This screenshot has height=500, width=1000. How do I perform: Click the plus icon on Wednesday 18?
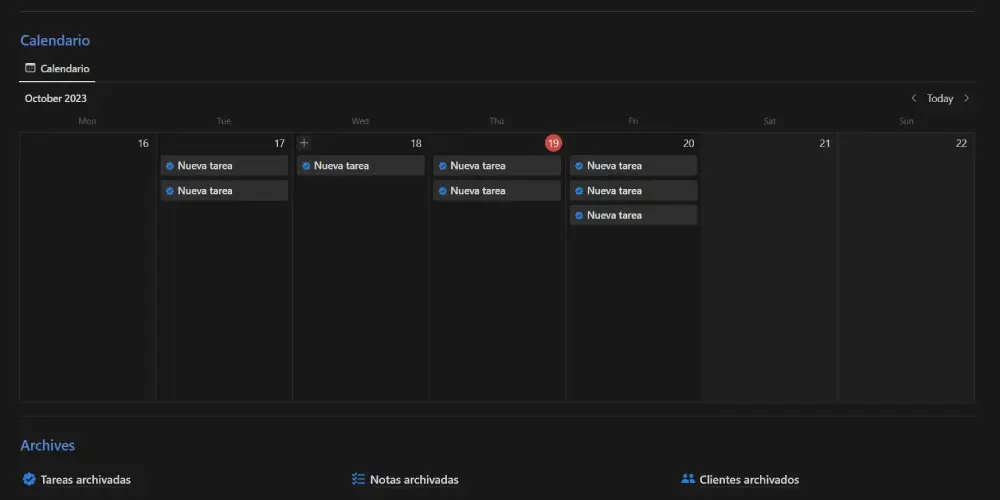304,143
